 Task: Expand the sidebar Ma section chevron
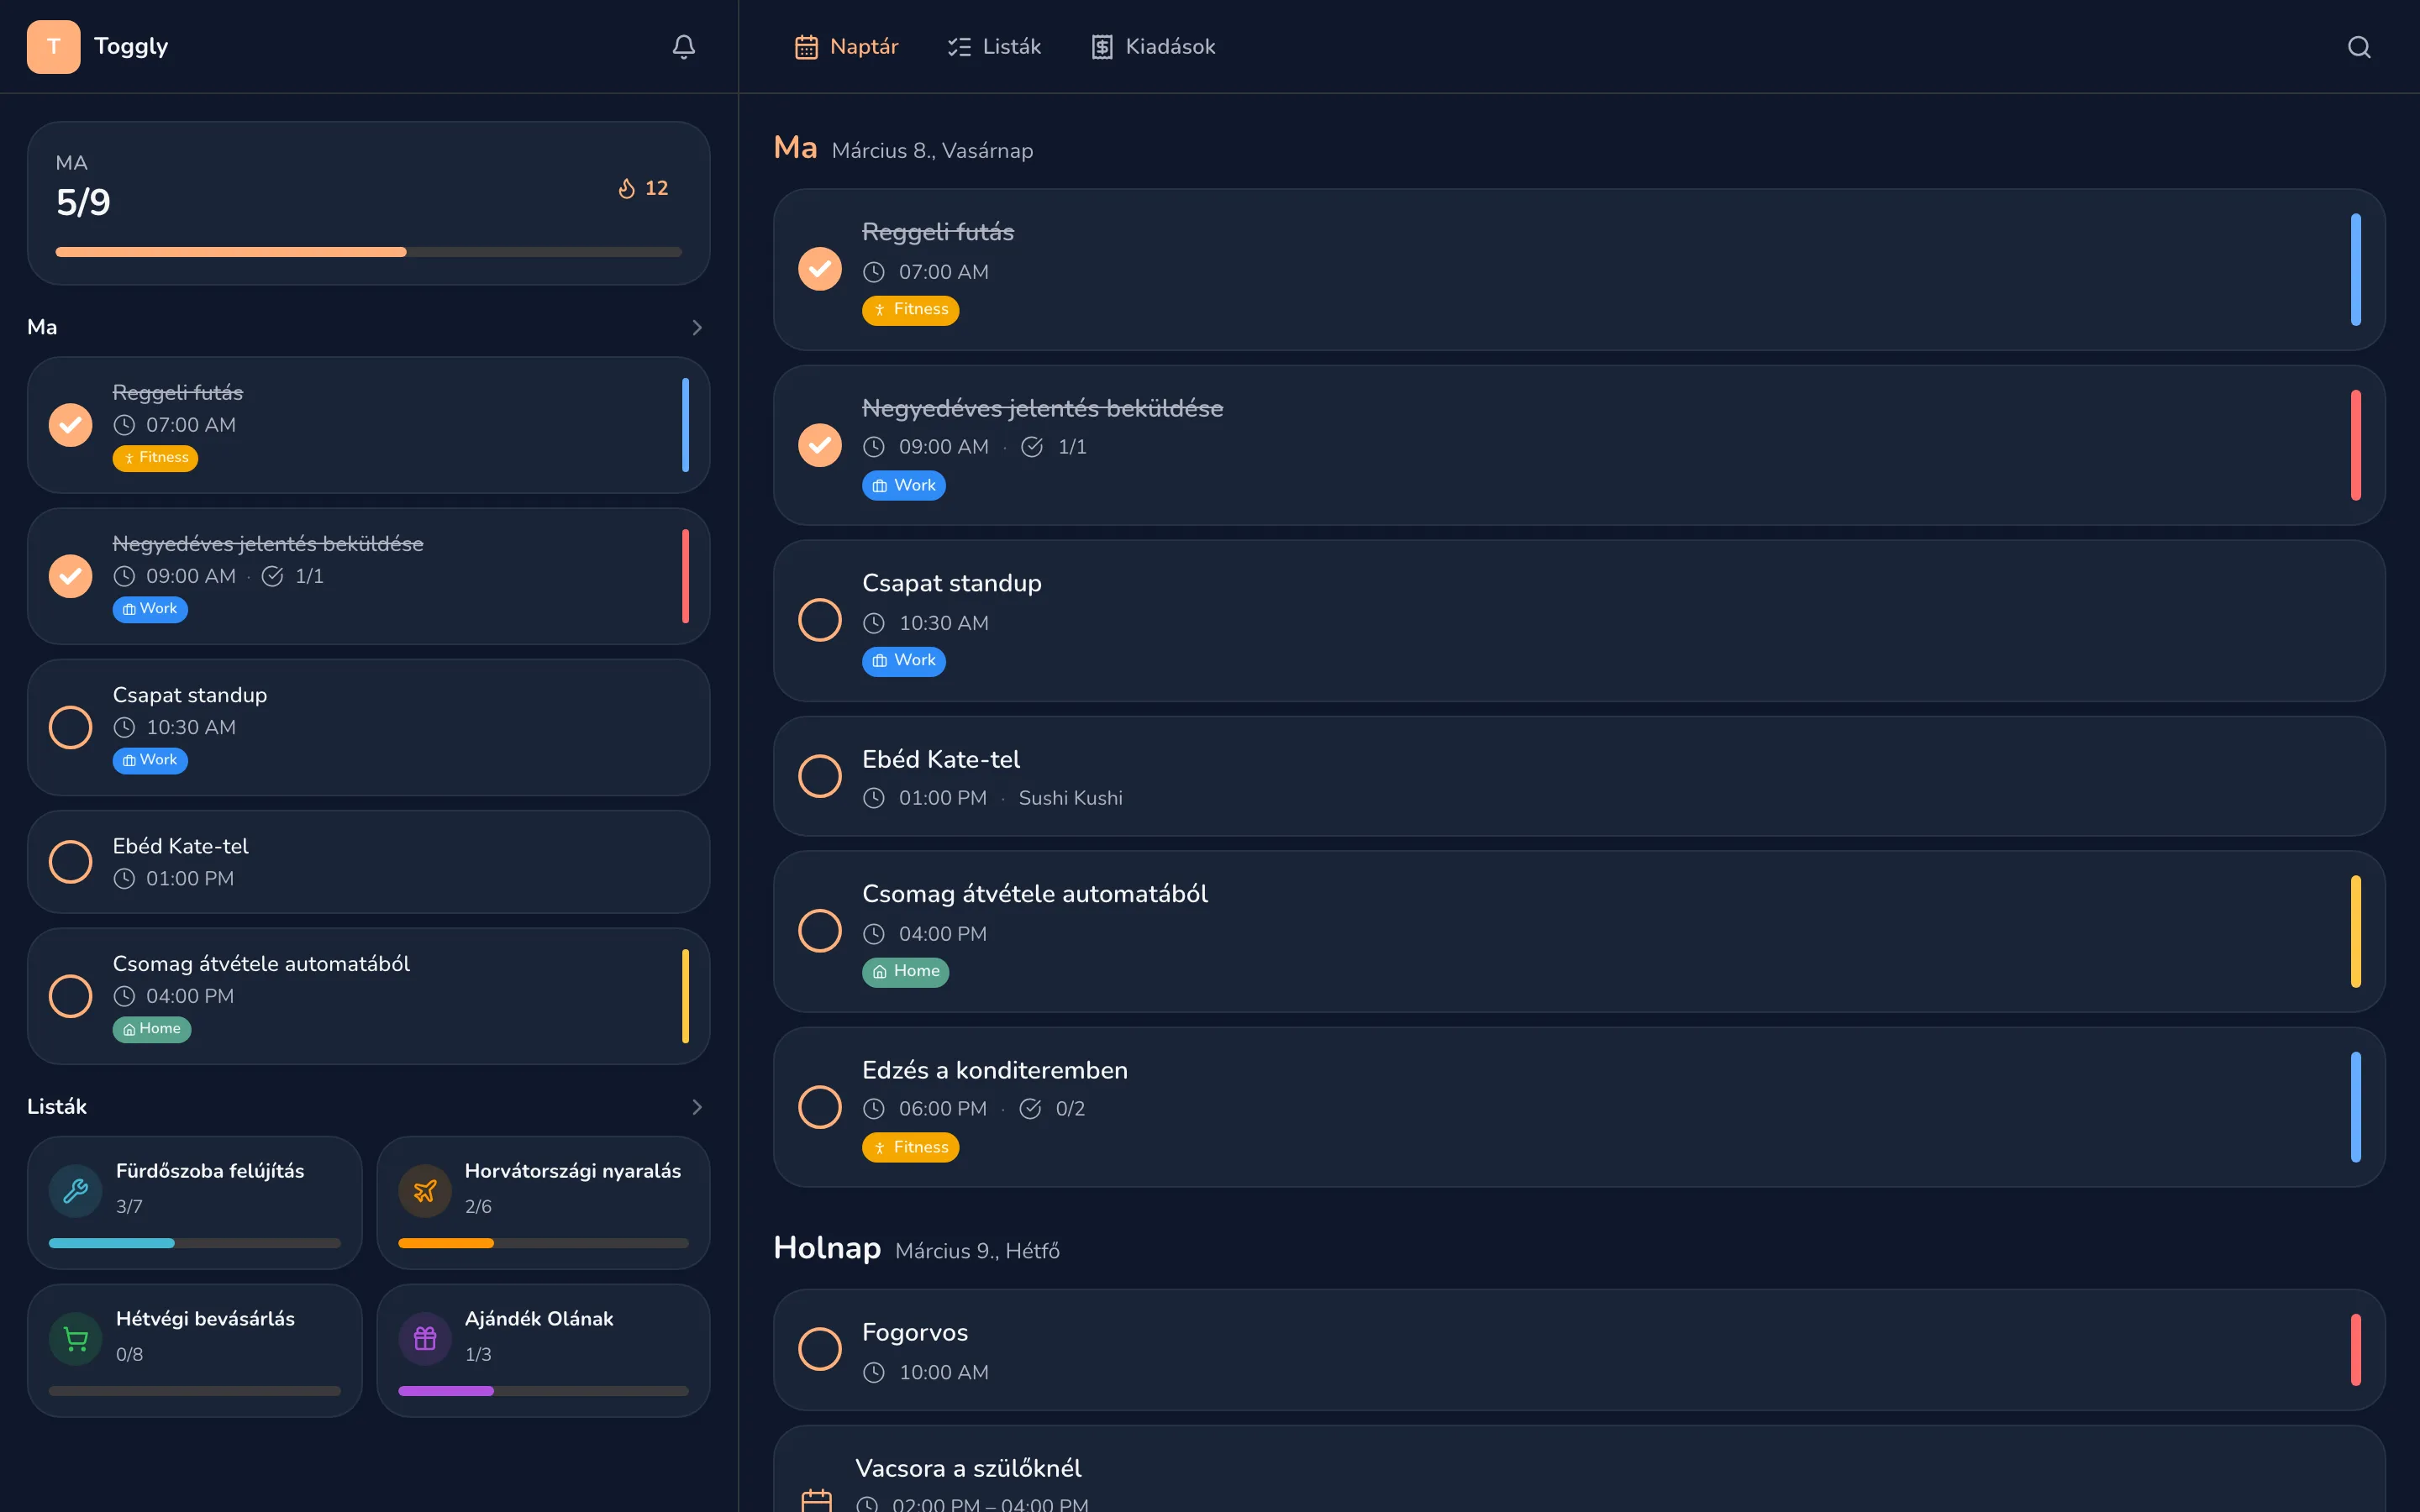tap(697, 328)
